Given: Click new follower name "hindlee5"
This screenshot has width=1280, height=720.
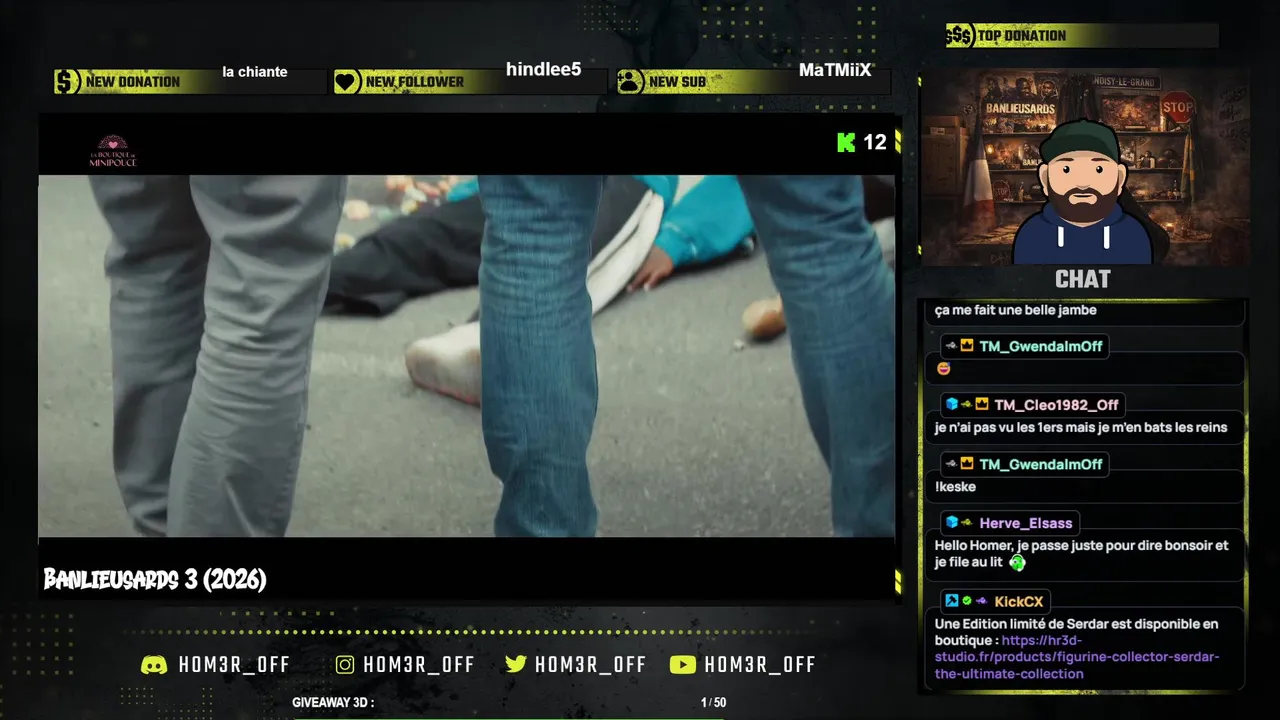Looking at the screenshot, I should tap(543, 69).
